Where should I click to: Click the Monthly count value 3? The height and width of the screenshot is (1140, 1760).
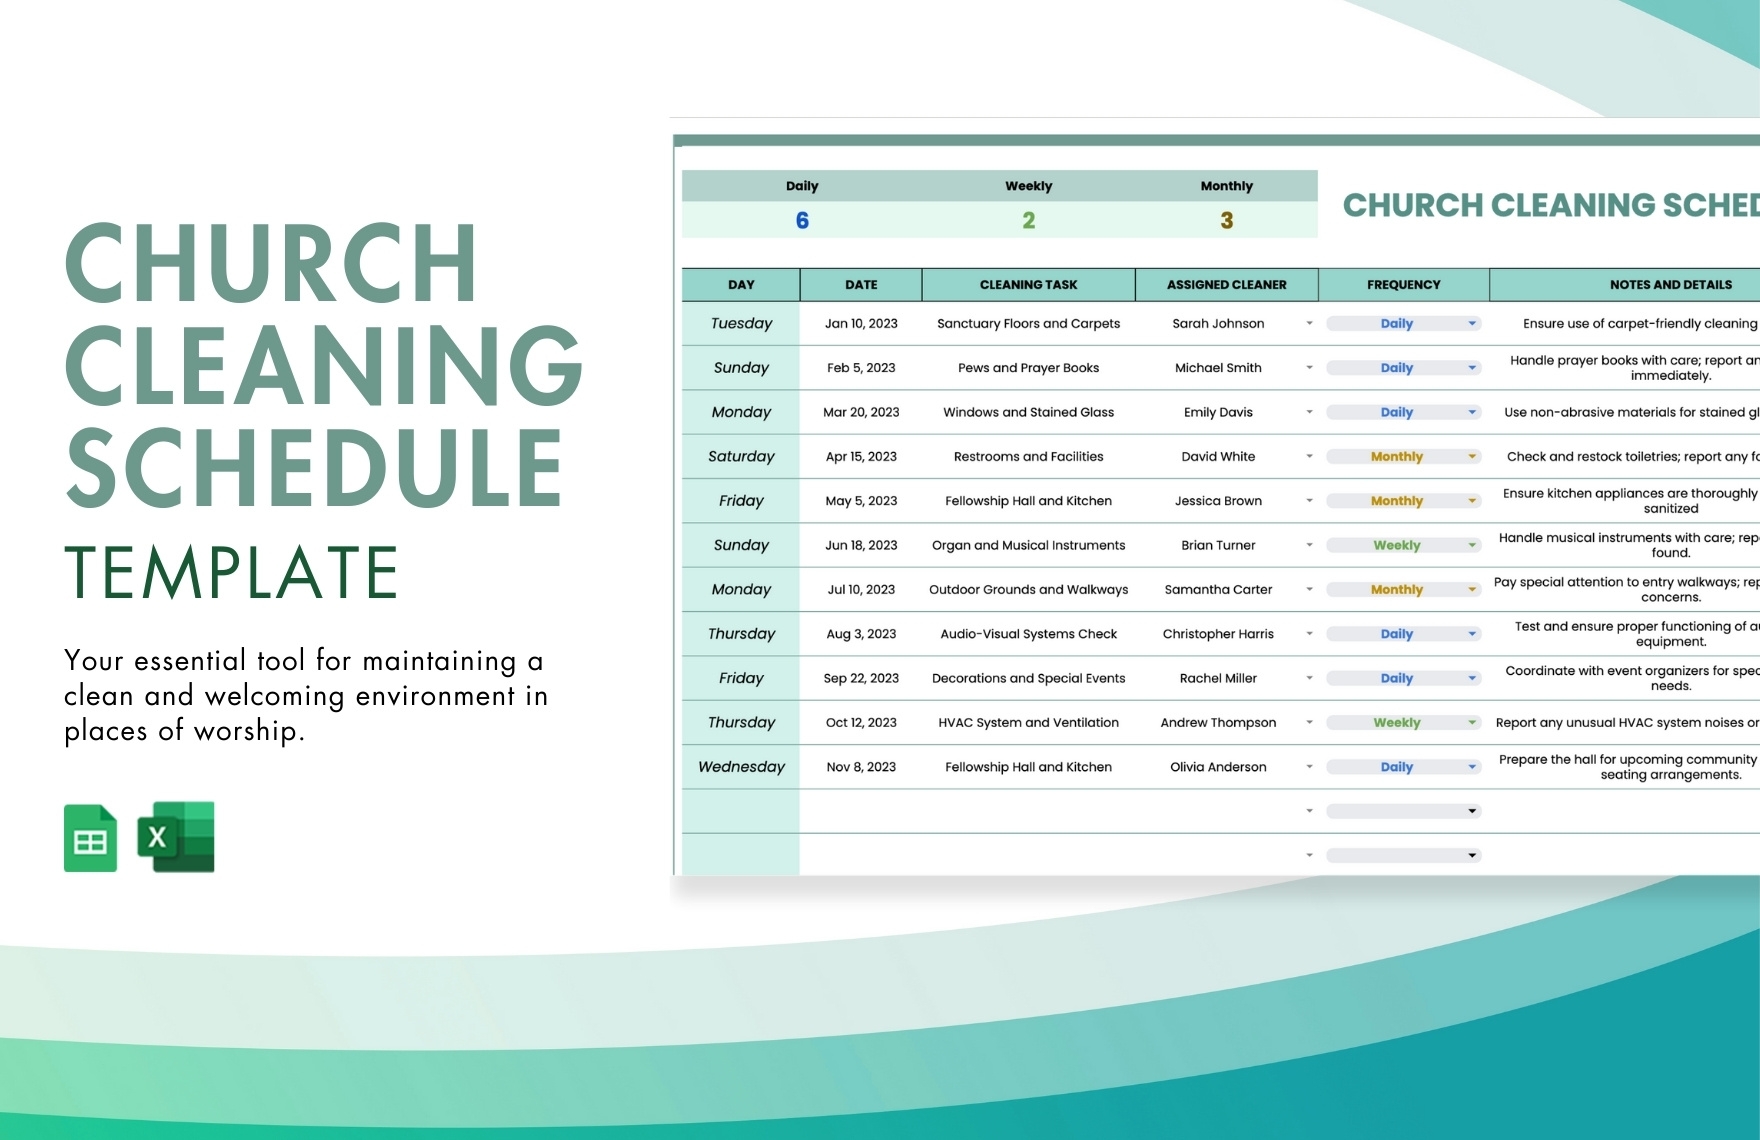[1226, 221]
